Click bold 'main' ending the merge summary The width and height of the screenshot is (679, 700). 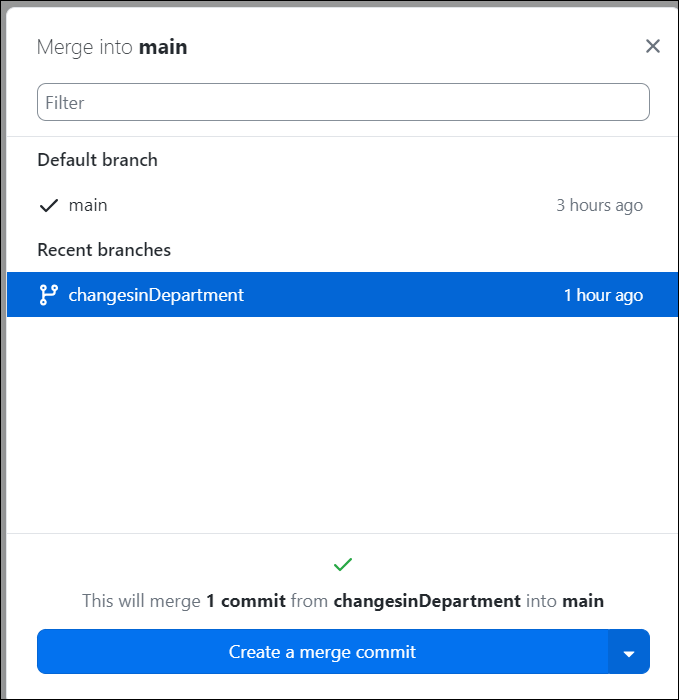[583, 601]
